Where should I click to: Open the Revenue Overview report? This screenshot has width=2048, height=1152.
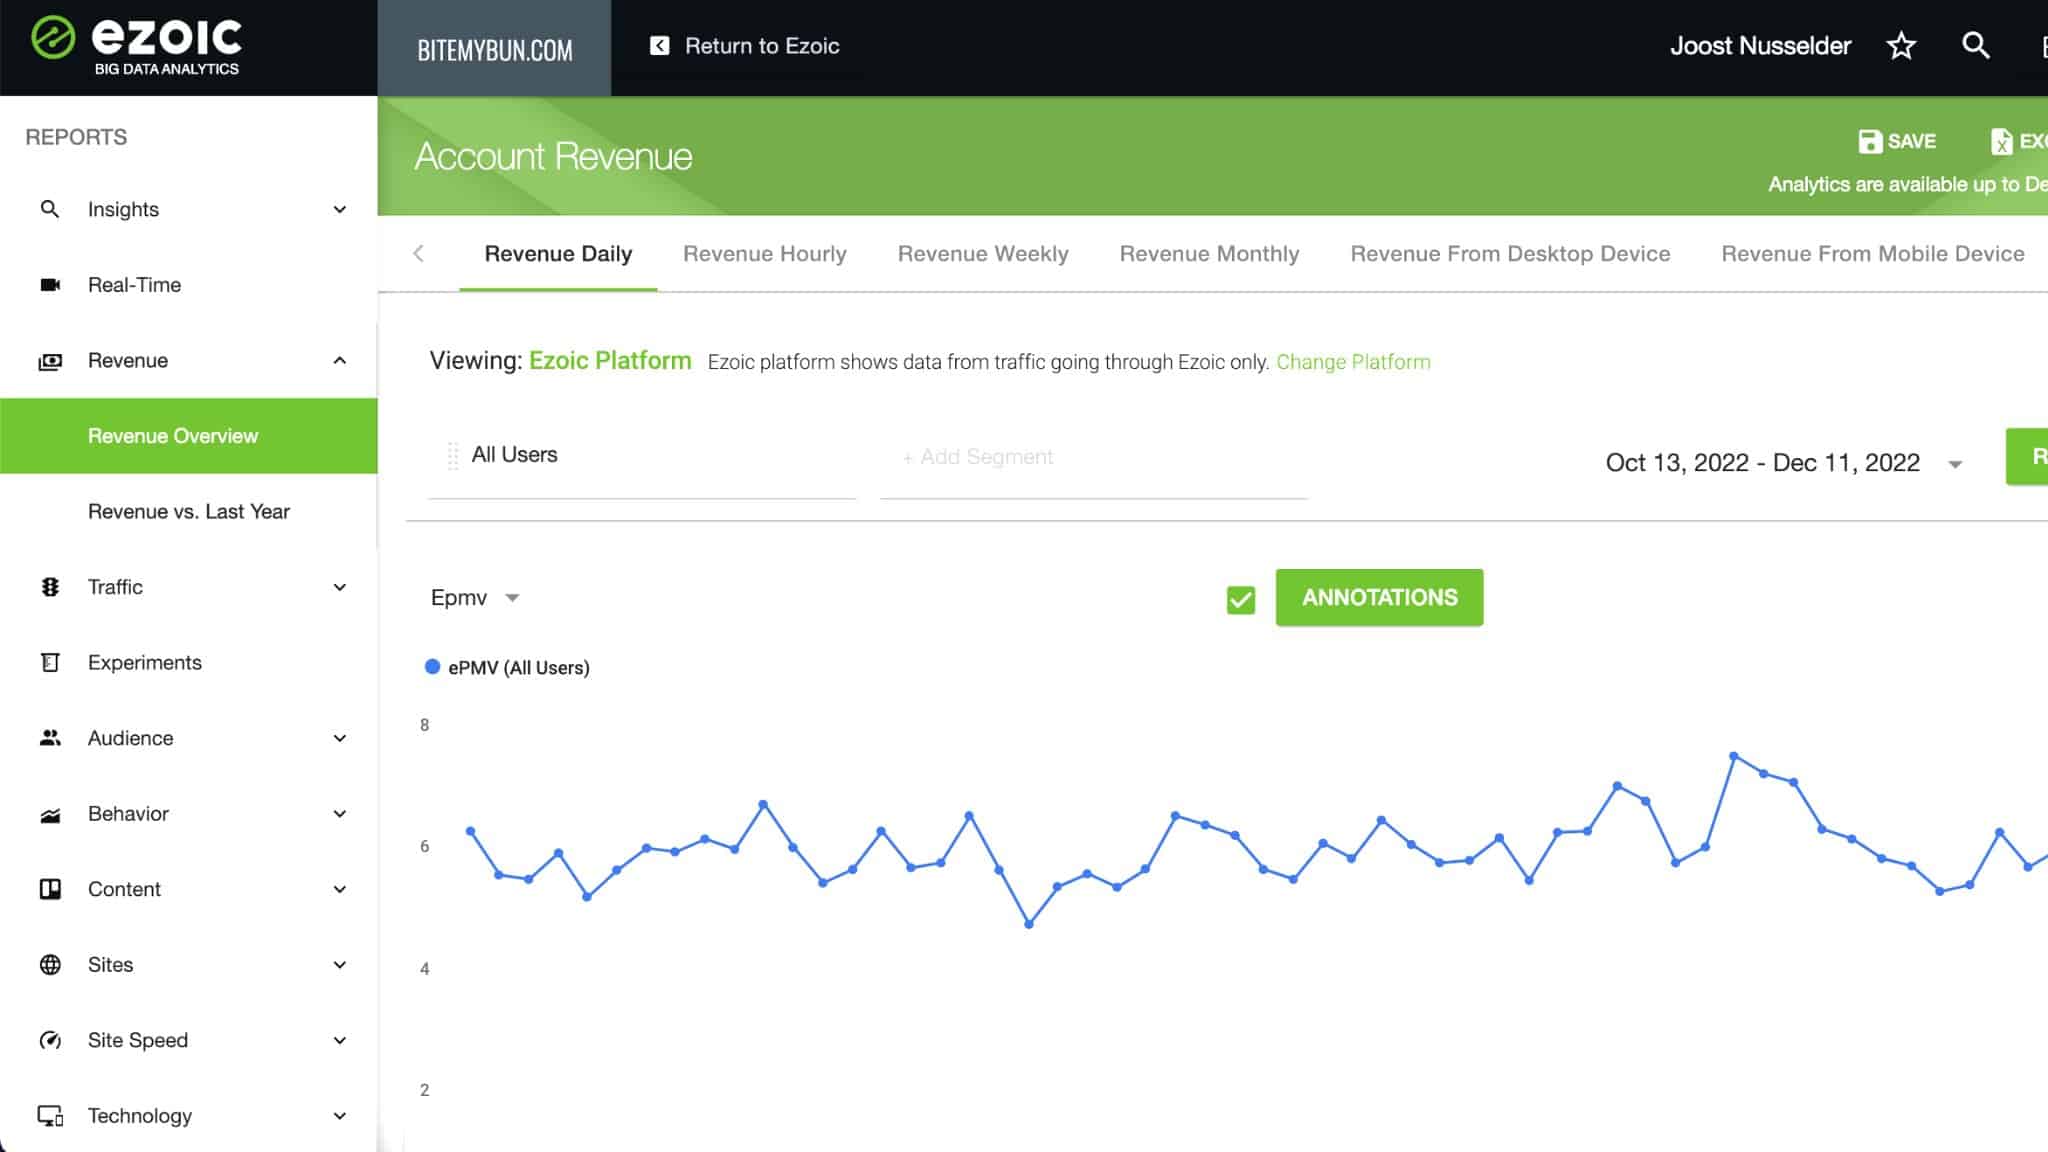coord(189,436)
